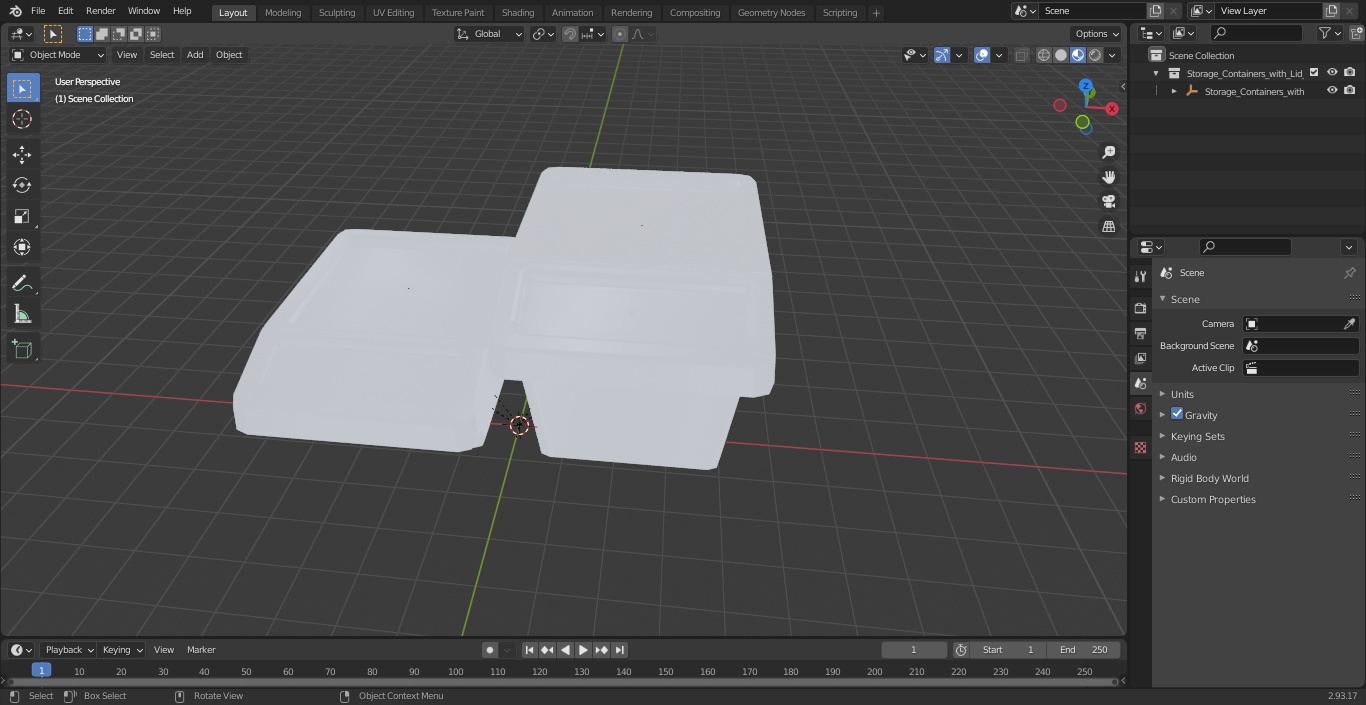Open Keying dropdown in timeline
The width and height of the screenshot is (1366, 705).
click(122, 650)
